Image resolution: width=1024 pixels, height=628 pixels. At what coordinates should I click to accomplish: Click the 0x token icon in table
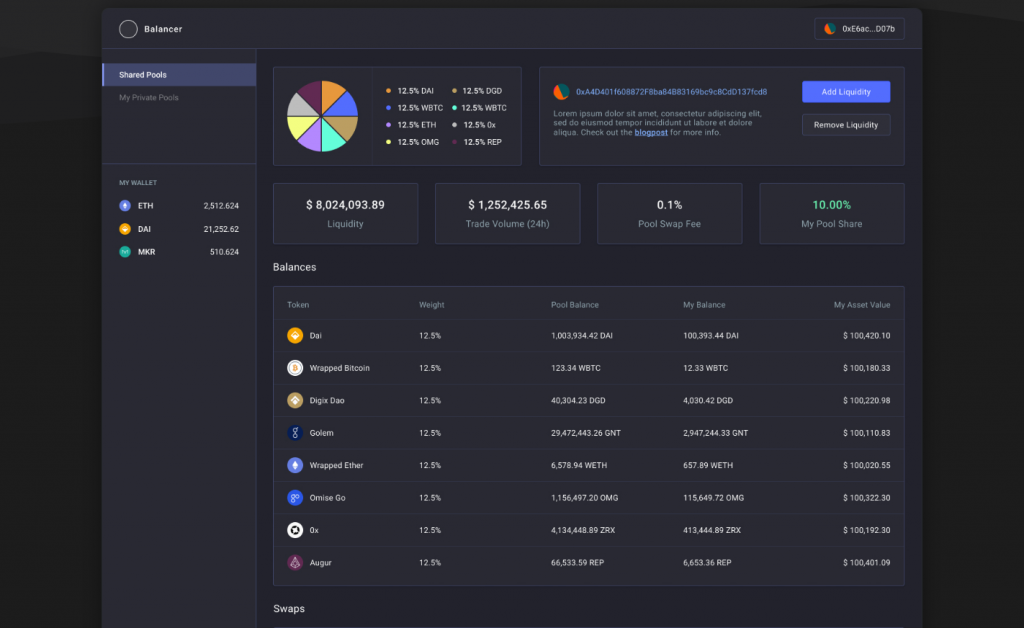click(295, 530)
